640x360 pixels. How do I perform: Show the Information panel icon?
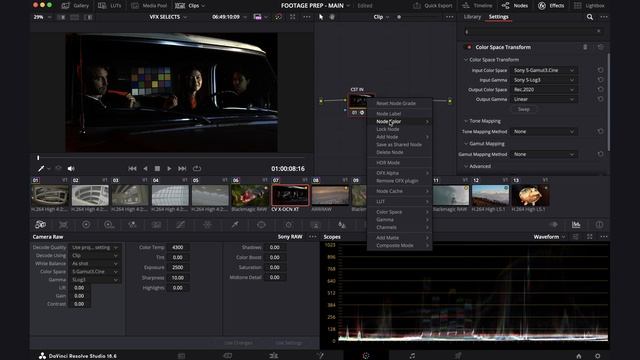(599, 224)
